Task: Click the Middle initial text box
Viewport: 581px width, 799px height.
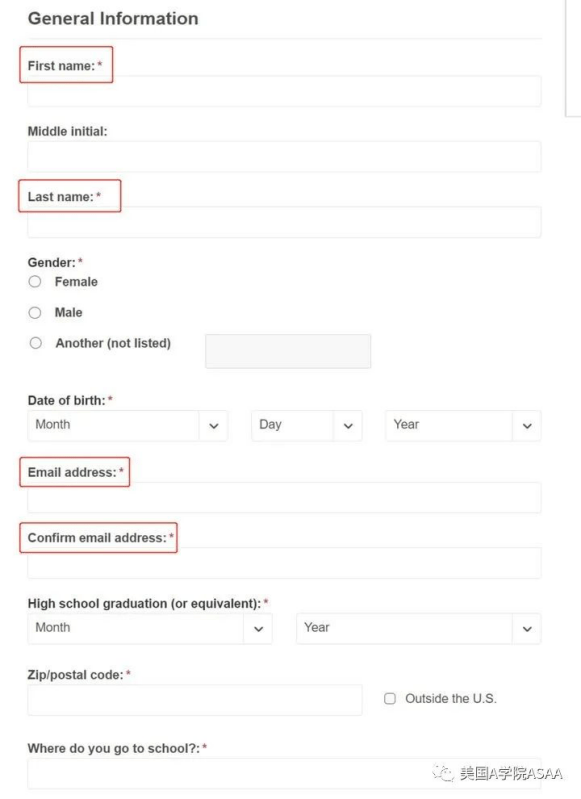Action: click(284, 156)
